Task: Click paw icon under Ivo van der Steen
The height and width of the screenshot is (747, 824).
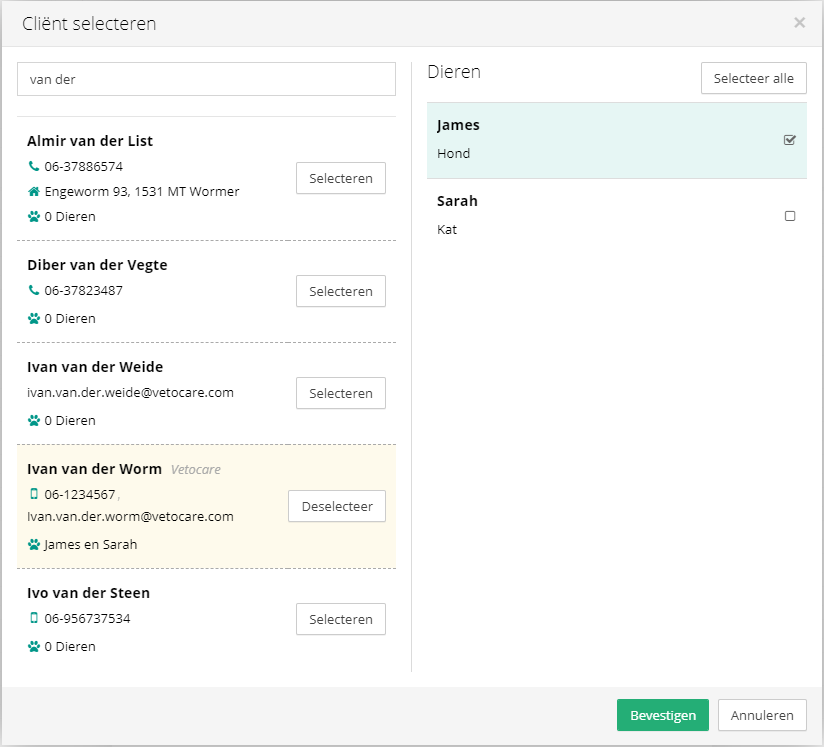Action: [34, 647]
